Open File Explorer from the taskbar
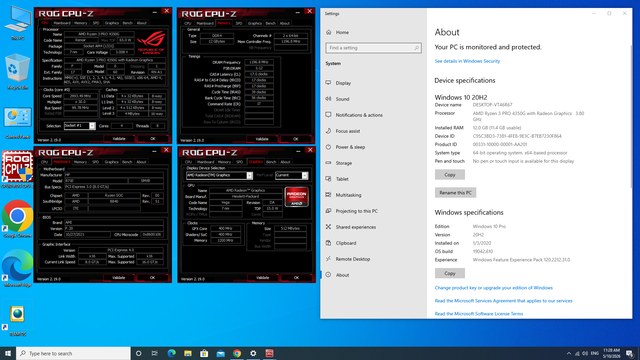The width and height of the screenshot is (640, 360). click(188, 353)
